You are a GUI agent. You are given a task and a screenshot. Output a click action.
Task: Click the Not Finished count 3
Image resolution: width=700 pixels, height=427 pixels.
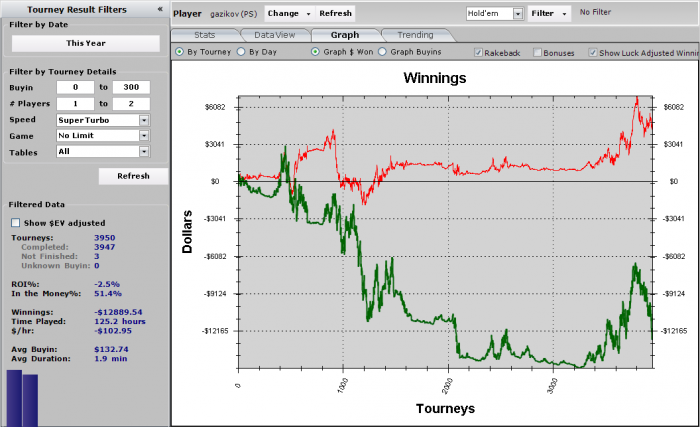coord(96,256)
